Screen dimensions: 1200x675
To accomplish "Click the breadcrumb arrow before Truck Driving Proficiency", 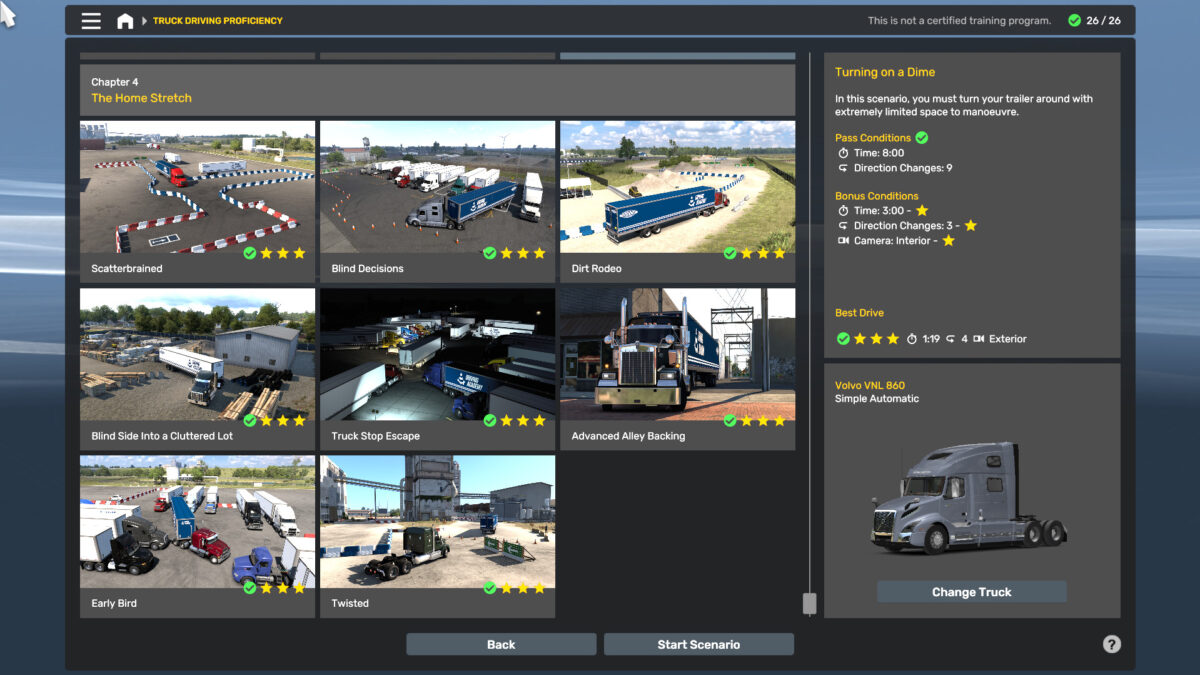I will tap(144, 21).
